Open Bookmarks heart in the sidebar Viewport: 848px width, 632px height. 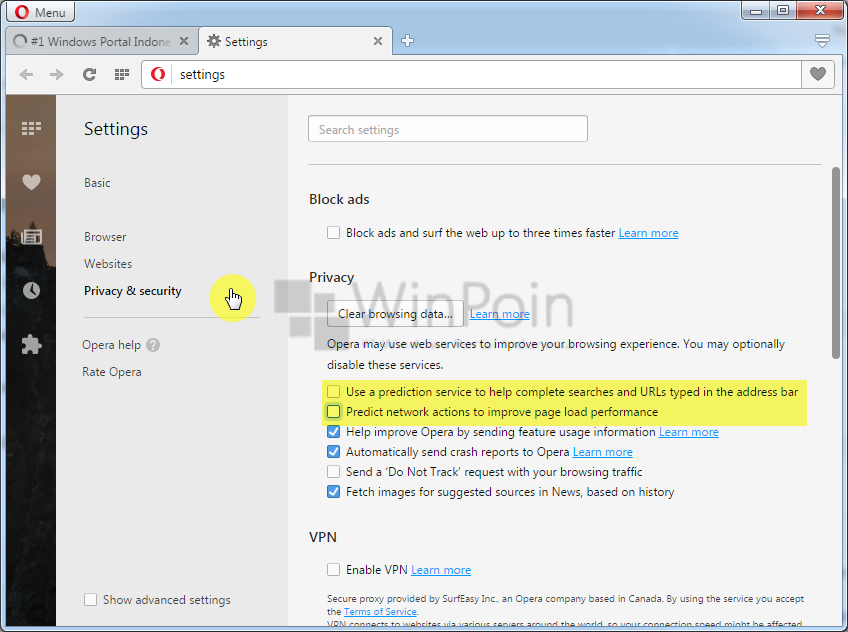(31, 182)
